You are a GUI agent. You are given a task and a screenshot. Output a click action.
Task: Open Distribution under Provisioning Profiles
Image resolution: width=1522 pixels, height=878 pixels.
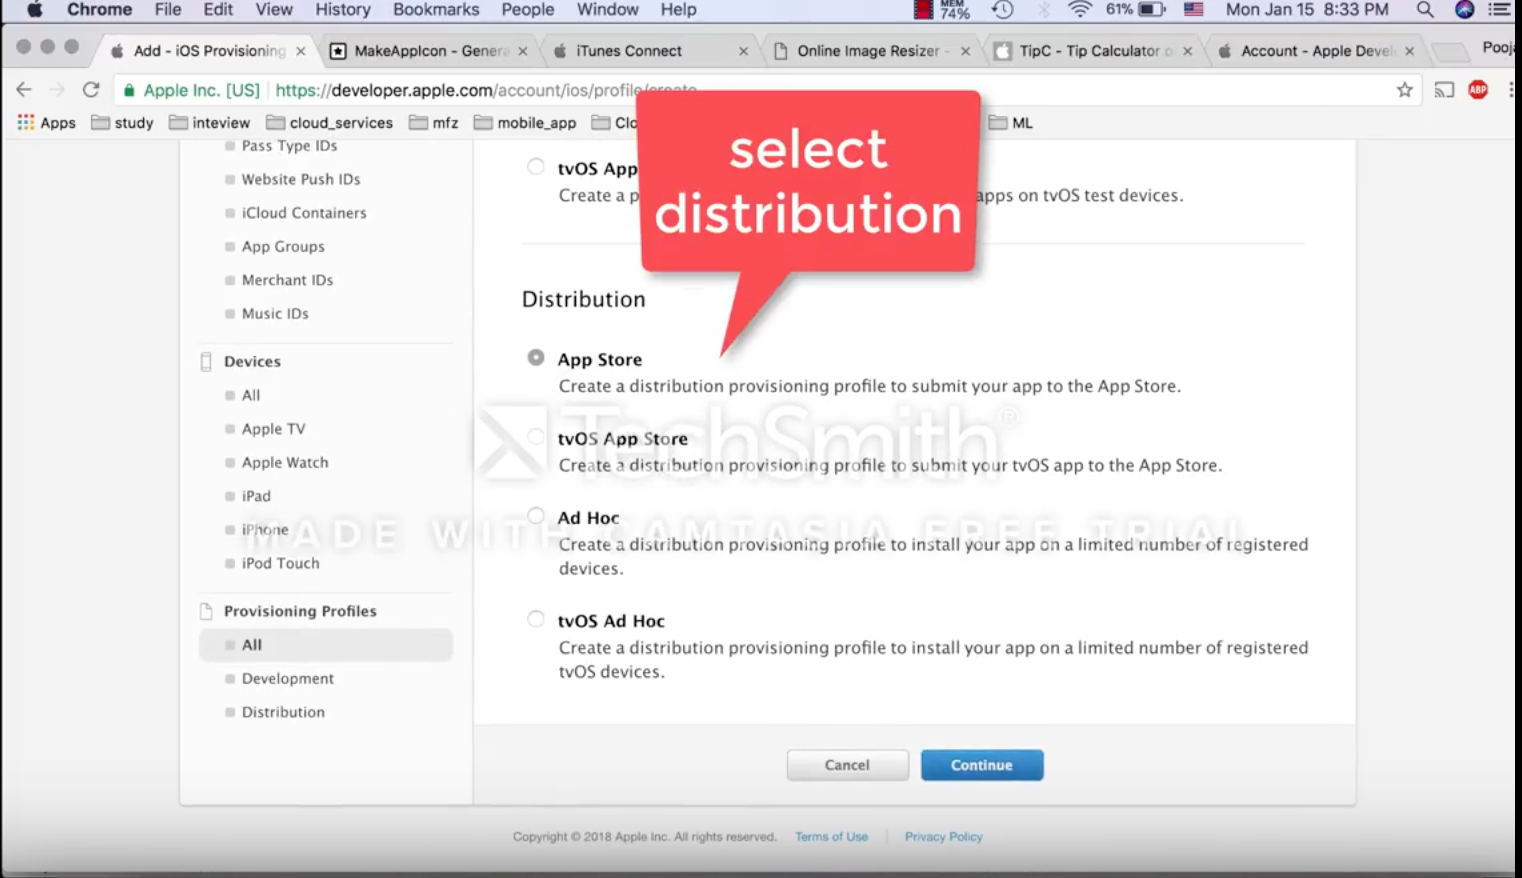point(283,712)
